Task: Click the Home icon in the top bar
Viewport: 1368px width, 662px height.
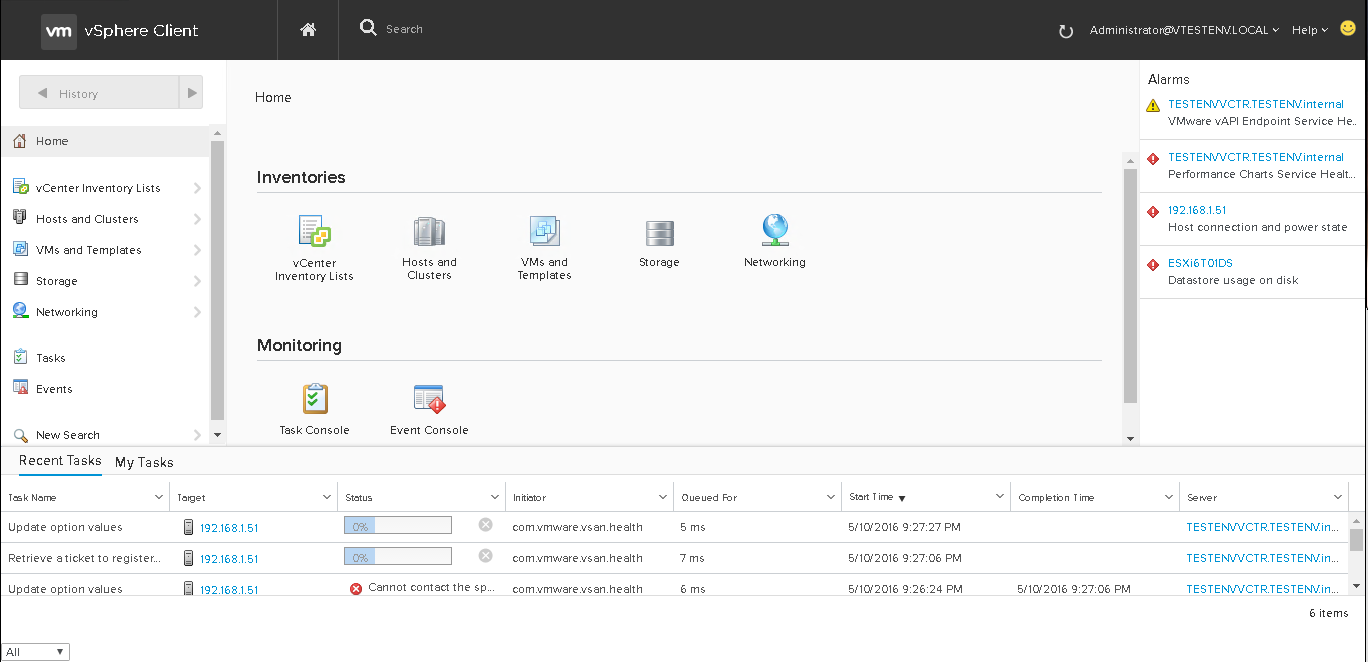Action: [x=307, y=30]
